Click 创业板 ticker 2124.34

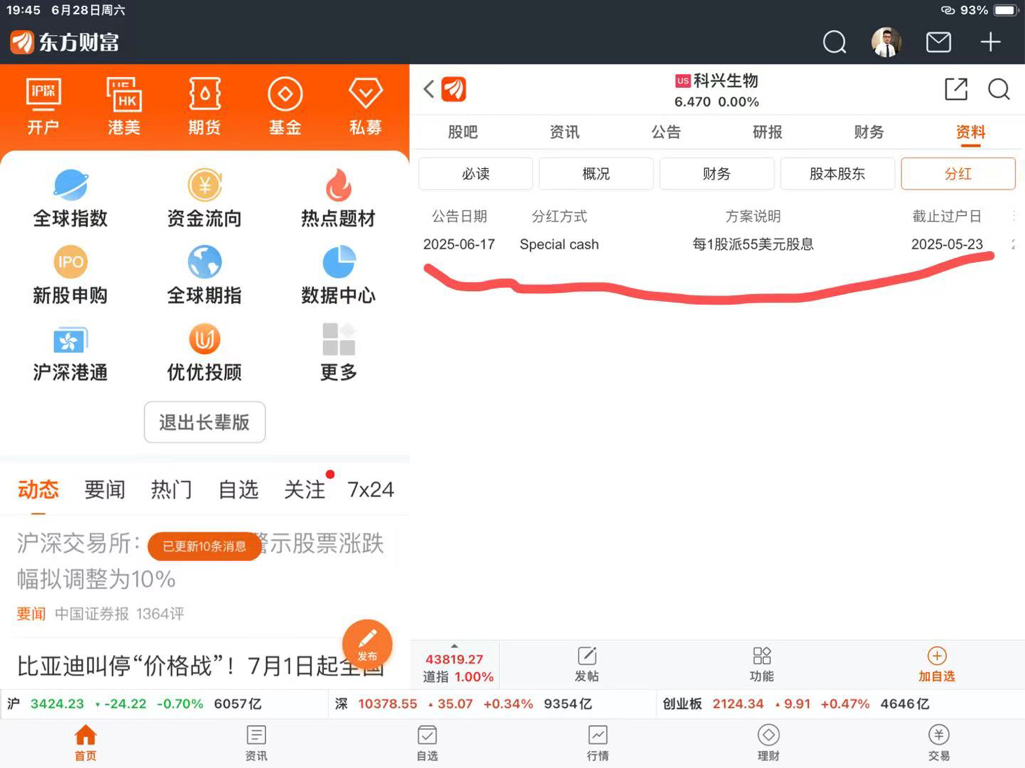[796, 704]
